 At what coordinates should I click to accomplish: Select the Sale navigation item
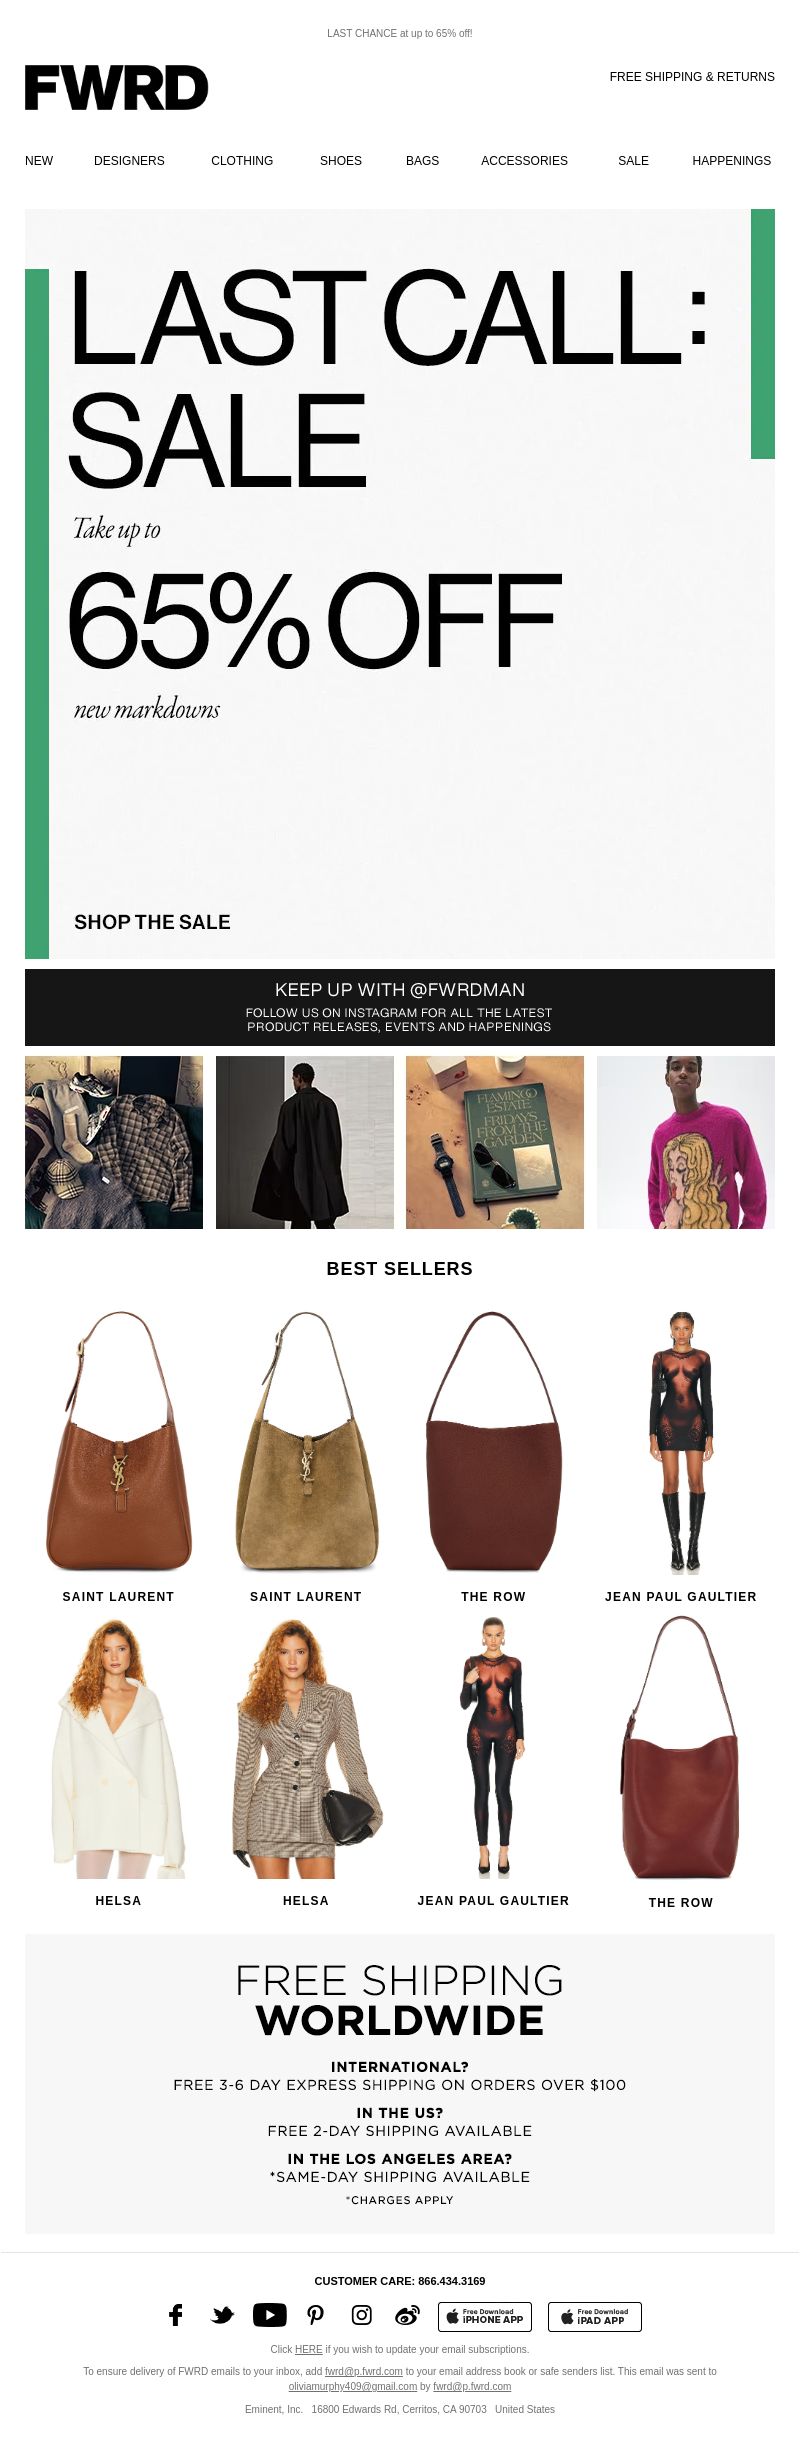(x=633, y=161)
